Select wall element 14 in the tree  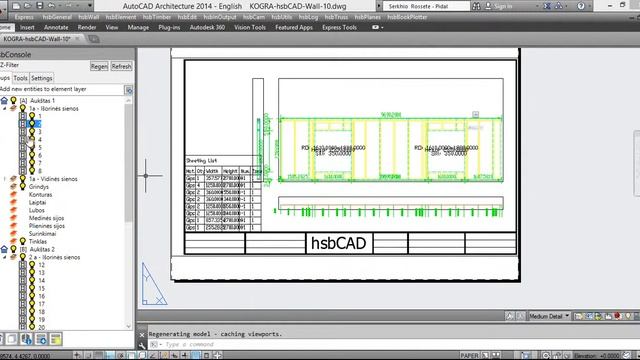click(x=42, y=280)
